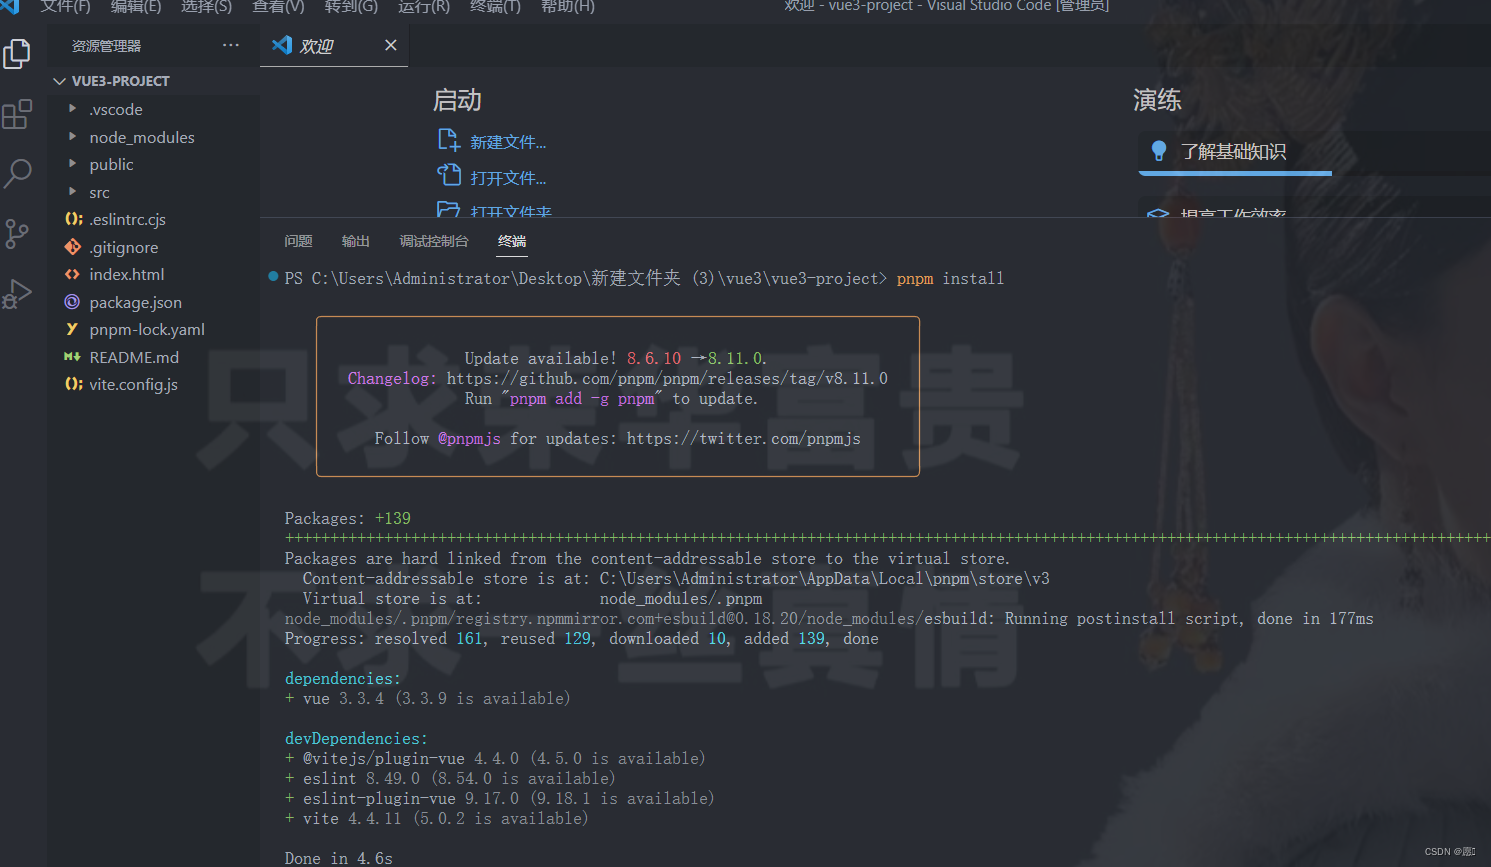The image size is (1491, 867).
Task: Expand the src folder
Action: (72, 191)
